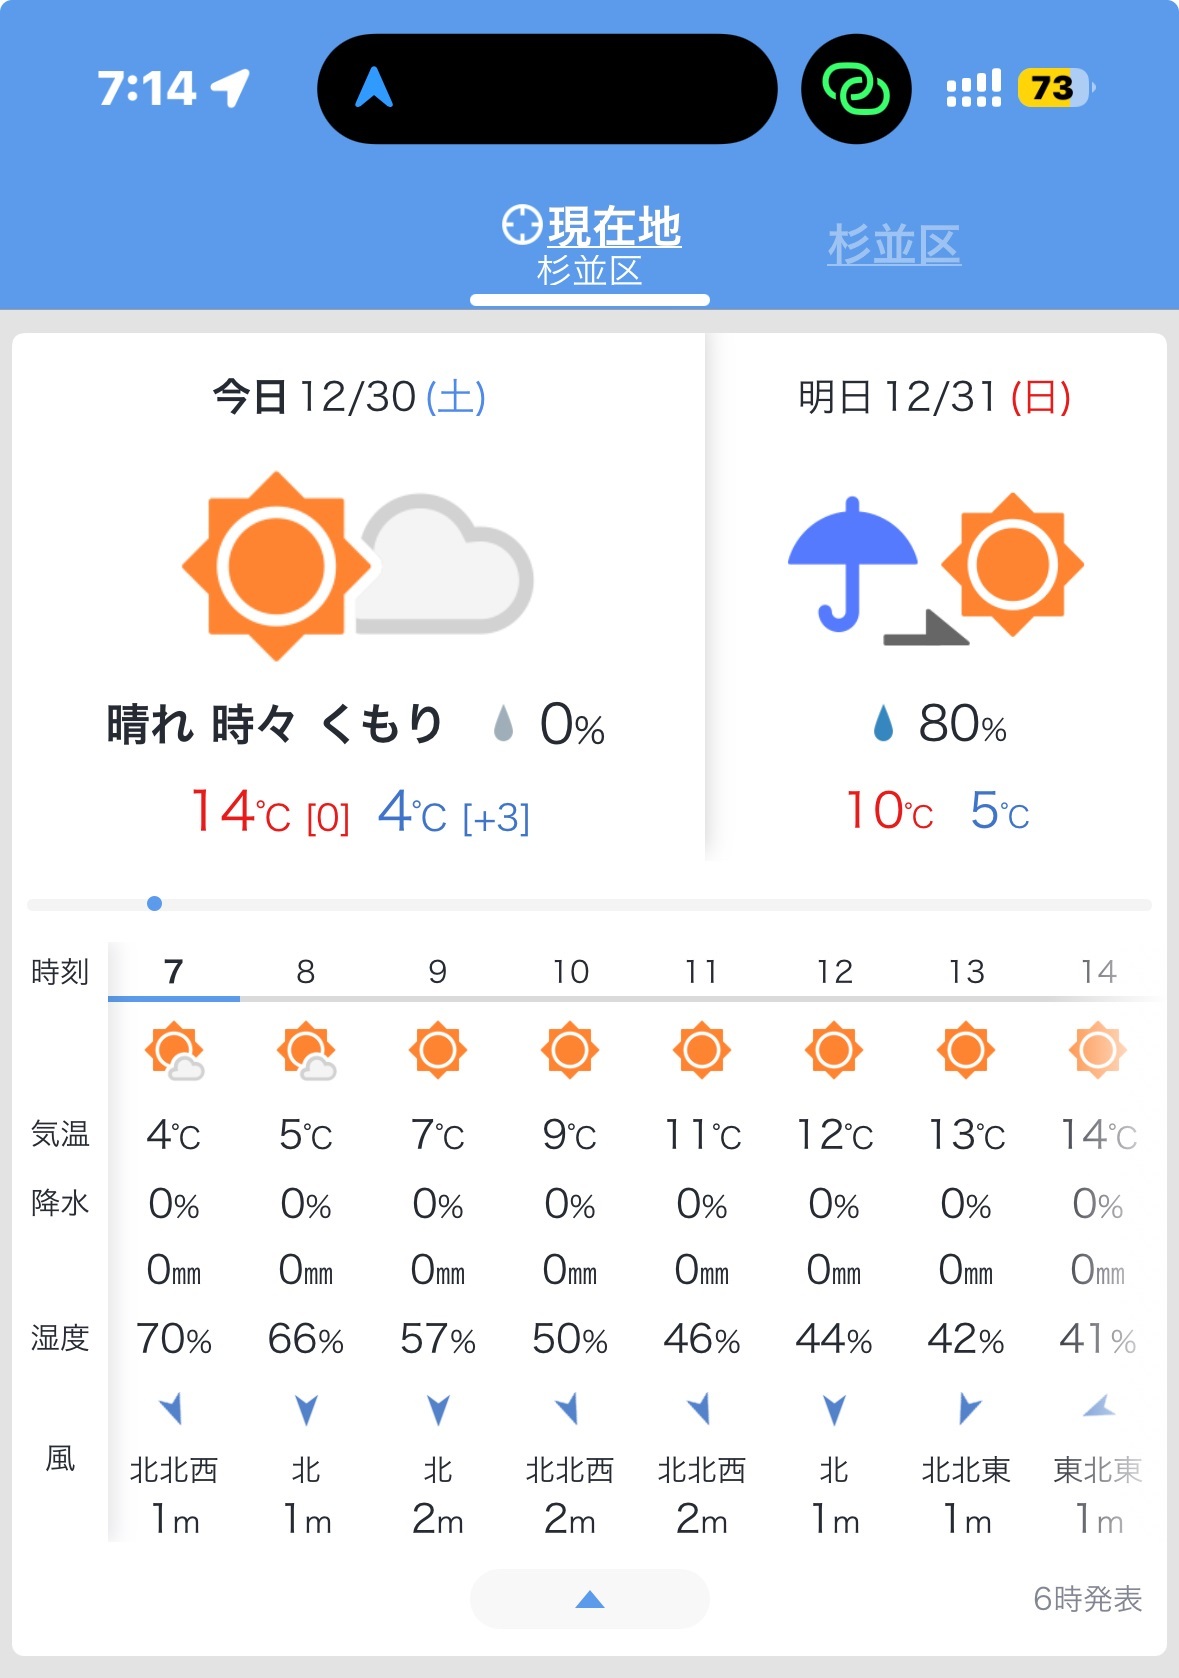Tap the blue raindrop icon beside 80%
This screenshot has height=1678, width=1179.
(x=883, y=723)
